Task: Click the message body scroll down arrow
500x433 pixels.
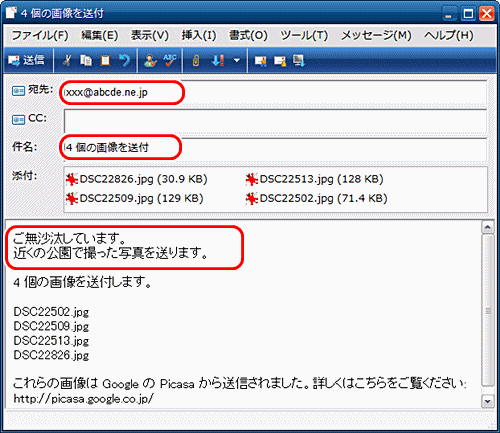Action: 487,401
